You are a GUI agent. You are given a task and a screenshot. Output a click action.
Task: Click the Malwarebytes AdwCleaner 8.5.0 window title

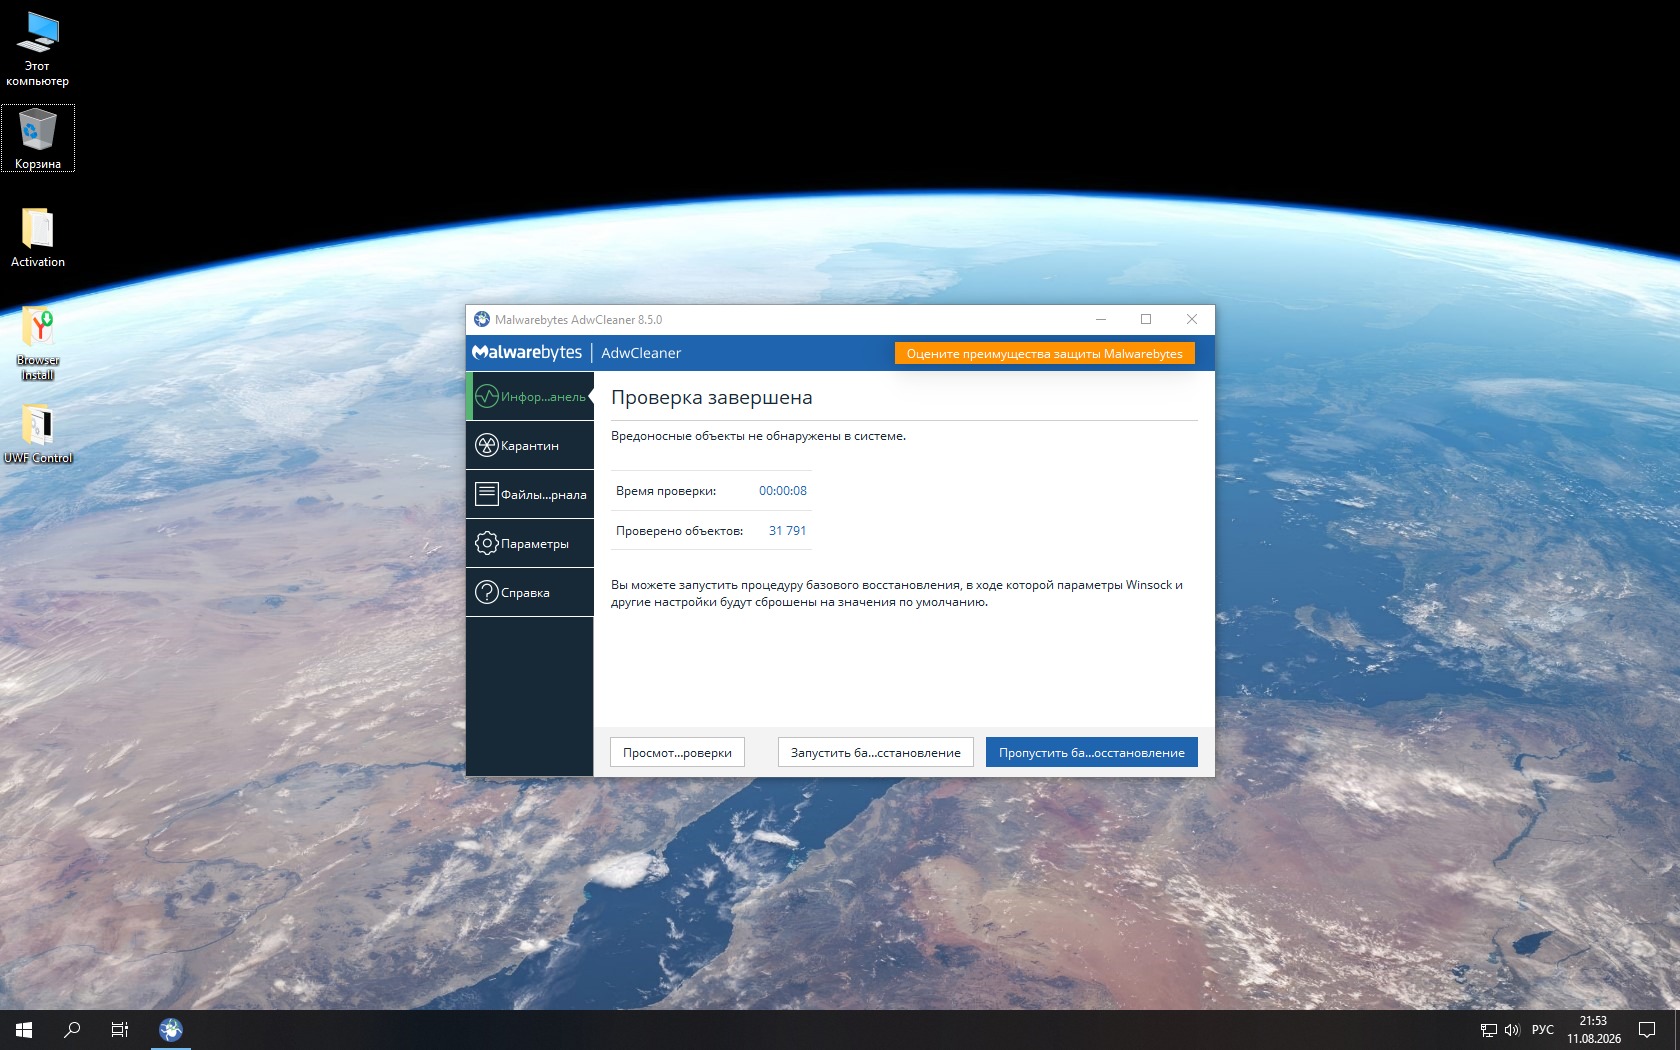point(578,320)
